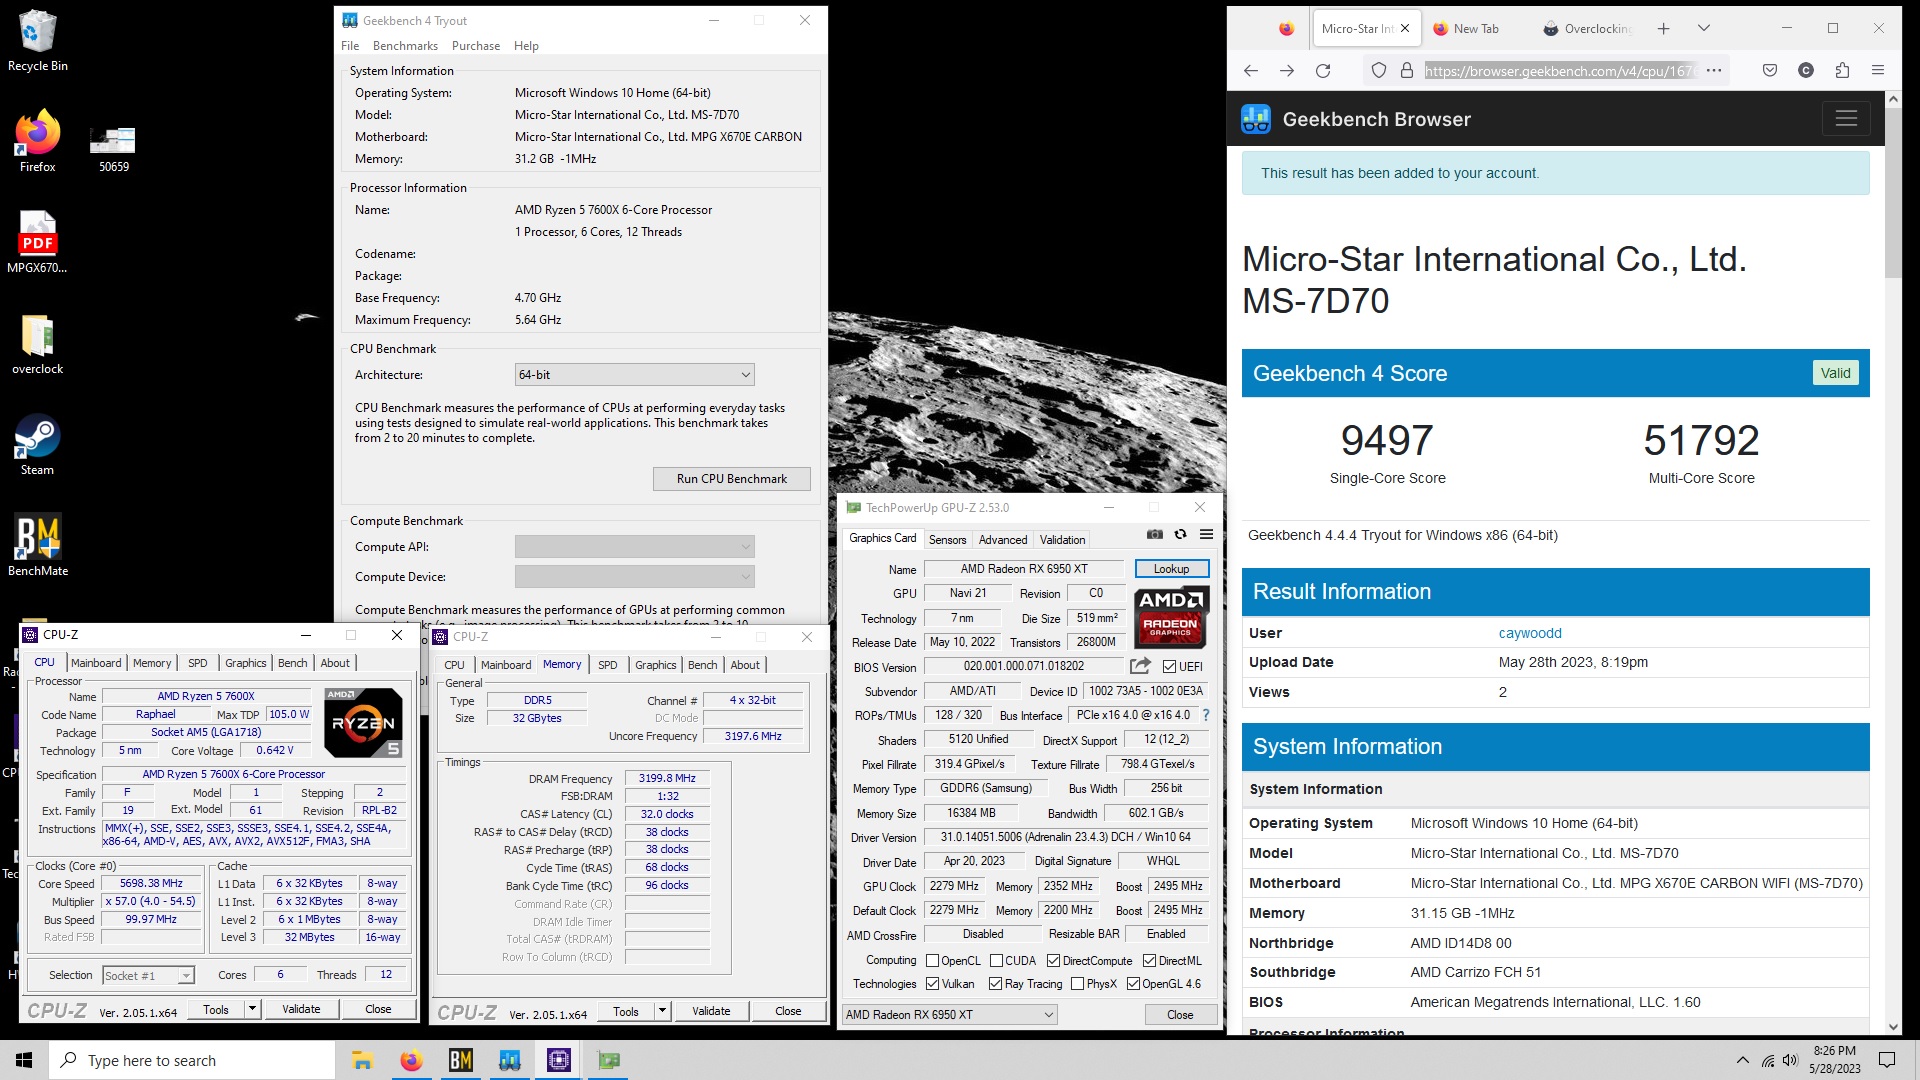The height and width of the screenshot is (1080, 1920).
Task: Open Mainboard tab in left CPU-Z window
Action: [x=96, y=663]
